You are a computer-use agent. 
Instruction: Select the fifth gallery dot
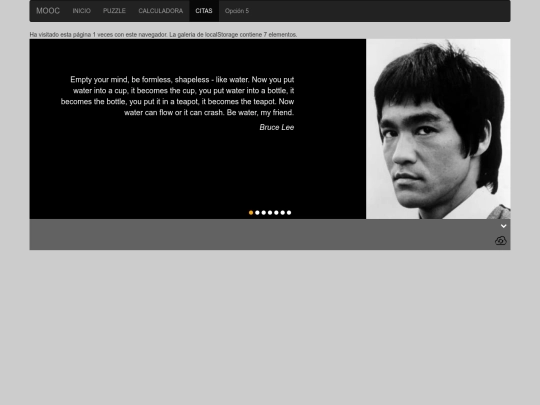point(276,212)
